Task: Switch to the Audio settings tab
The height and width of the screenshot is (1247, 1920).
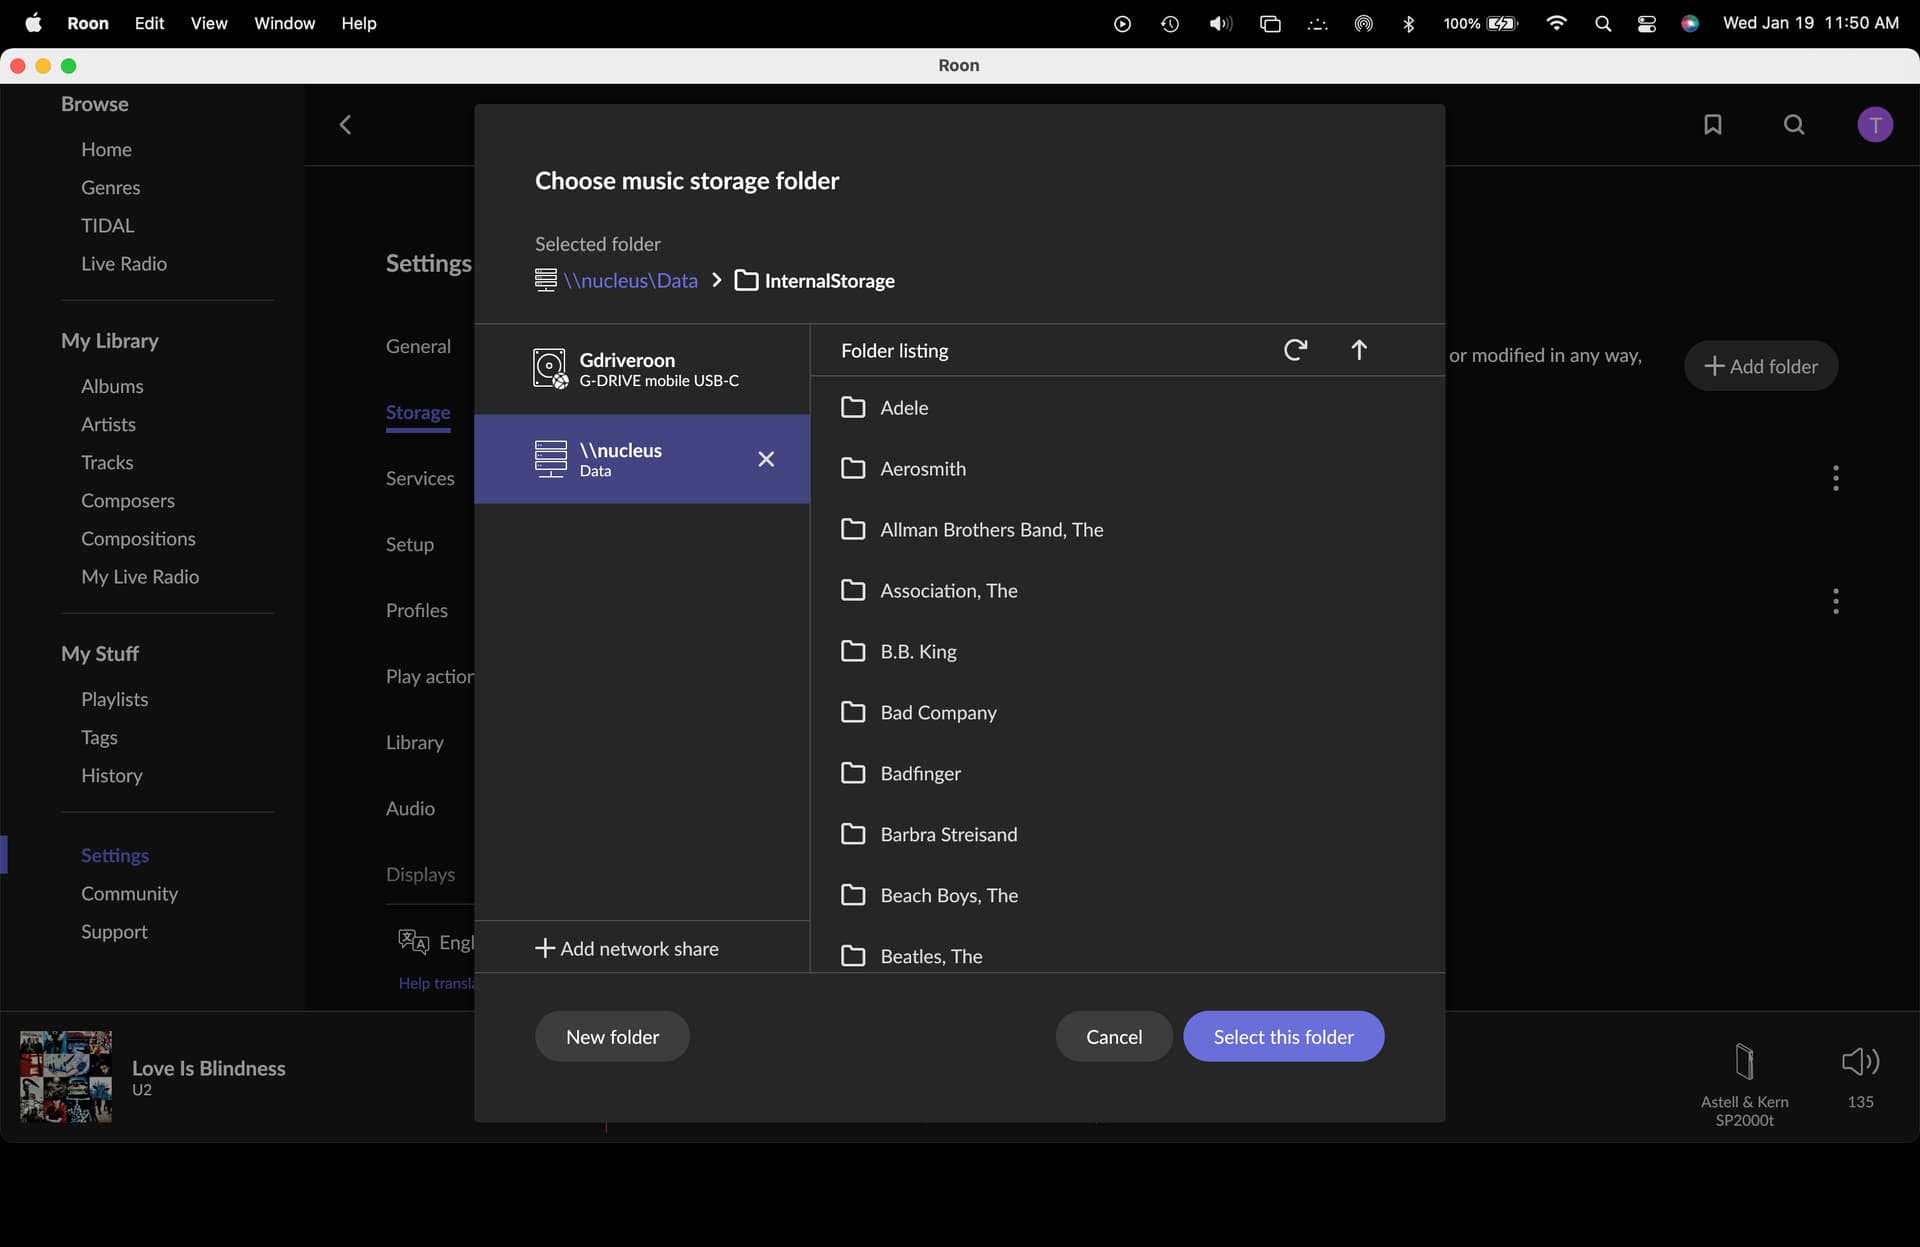Action: click(x=410, y=808)
